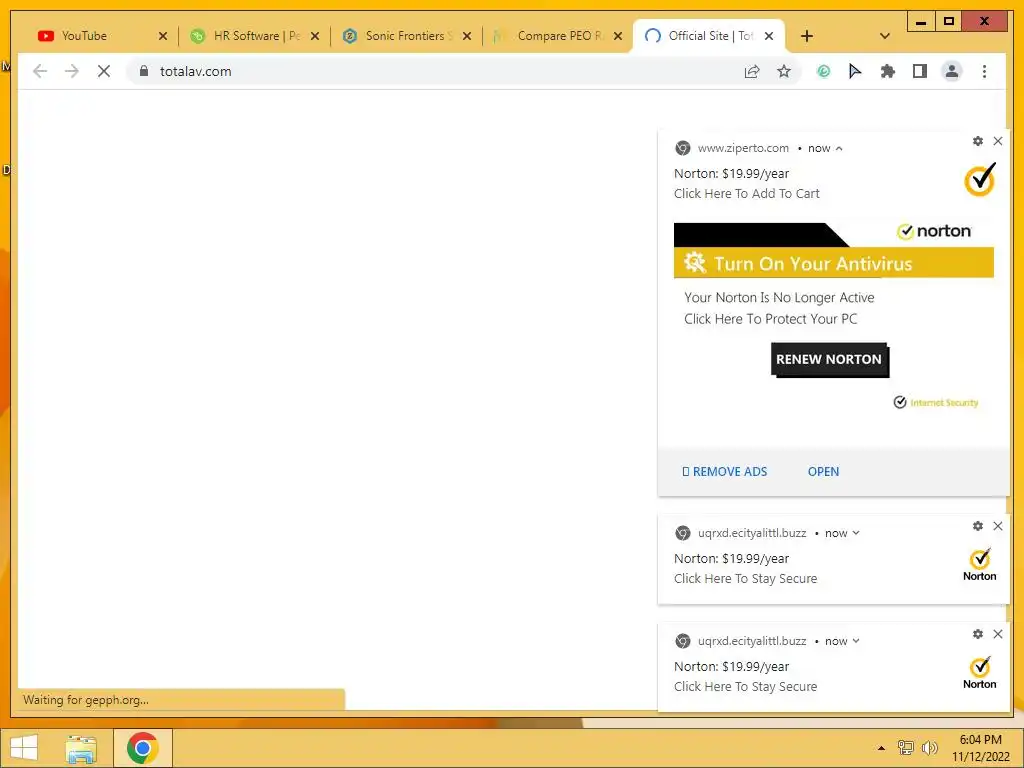Click the Turn On Your Antivirus banner

click(833, 263)
